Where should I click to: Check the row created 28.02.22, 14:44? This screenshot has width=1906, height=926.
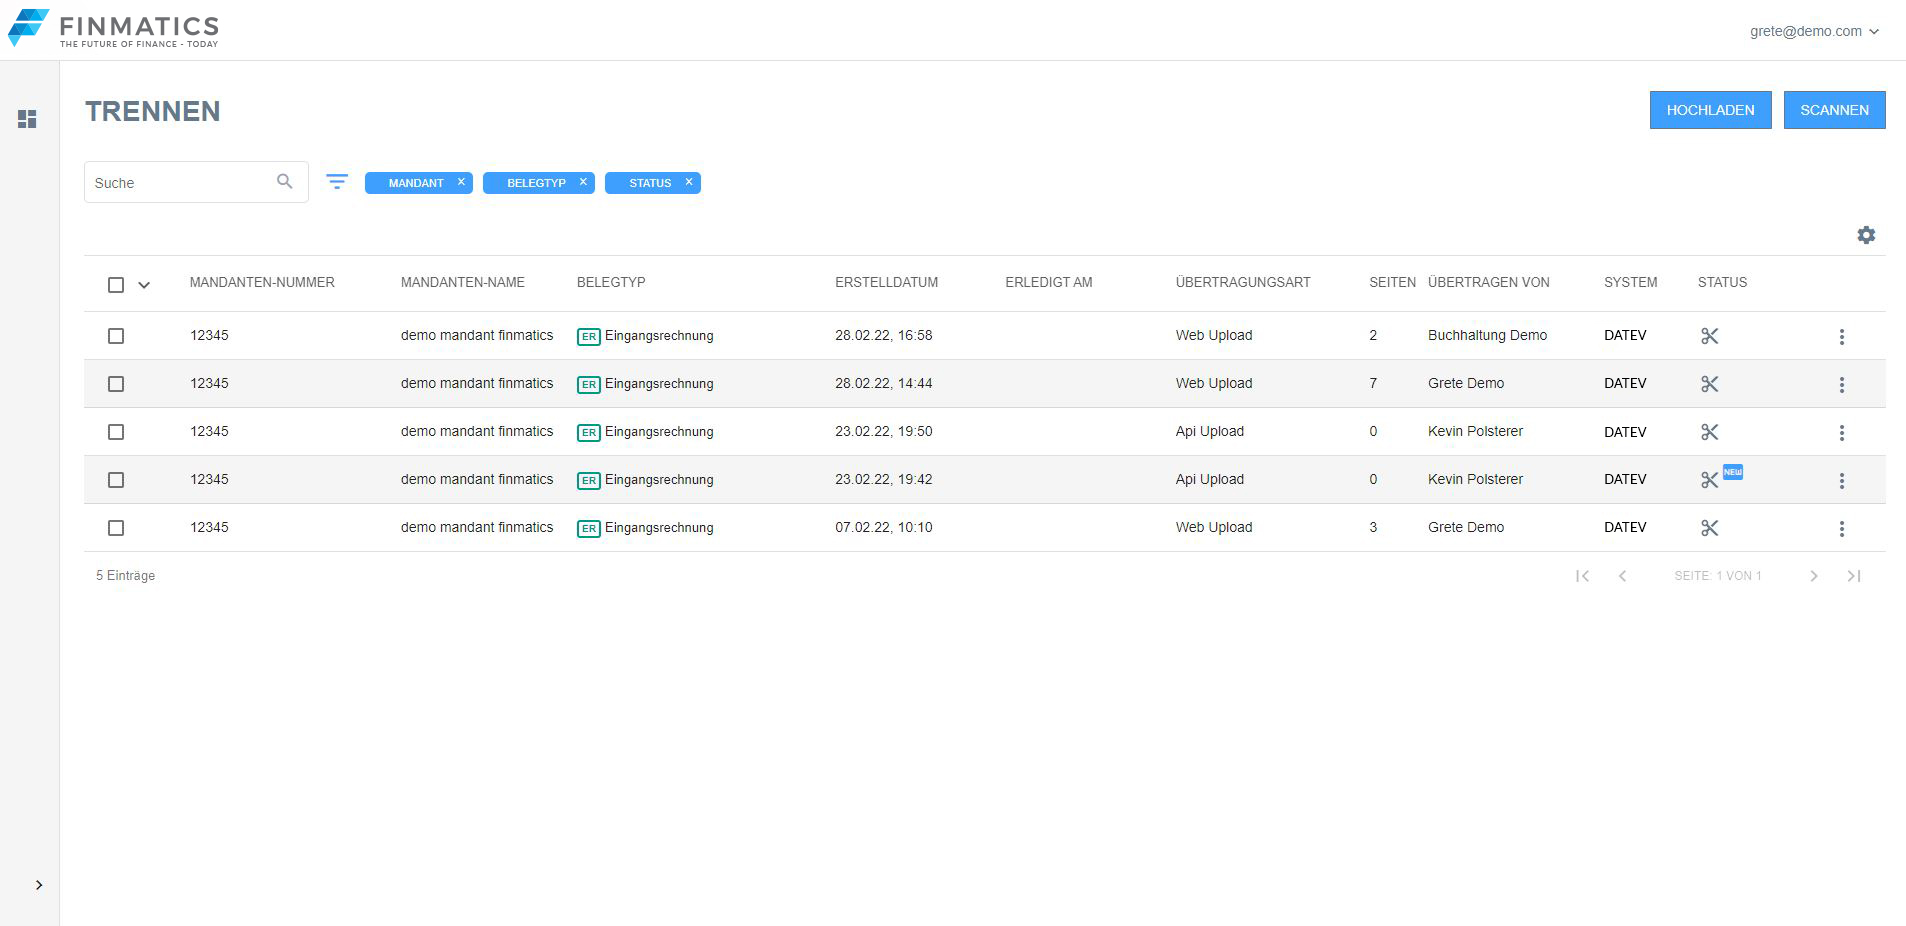point(116,384)
